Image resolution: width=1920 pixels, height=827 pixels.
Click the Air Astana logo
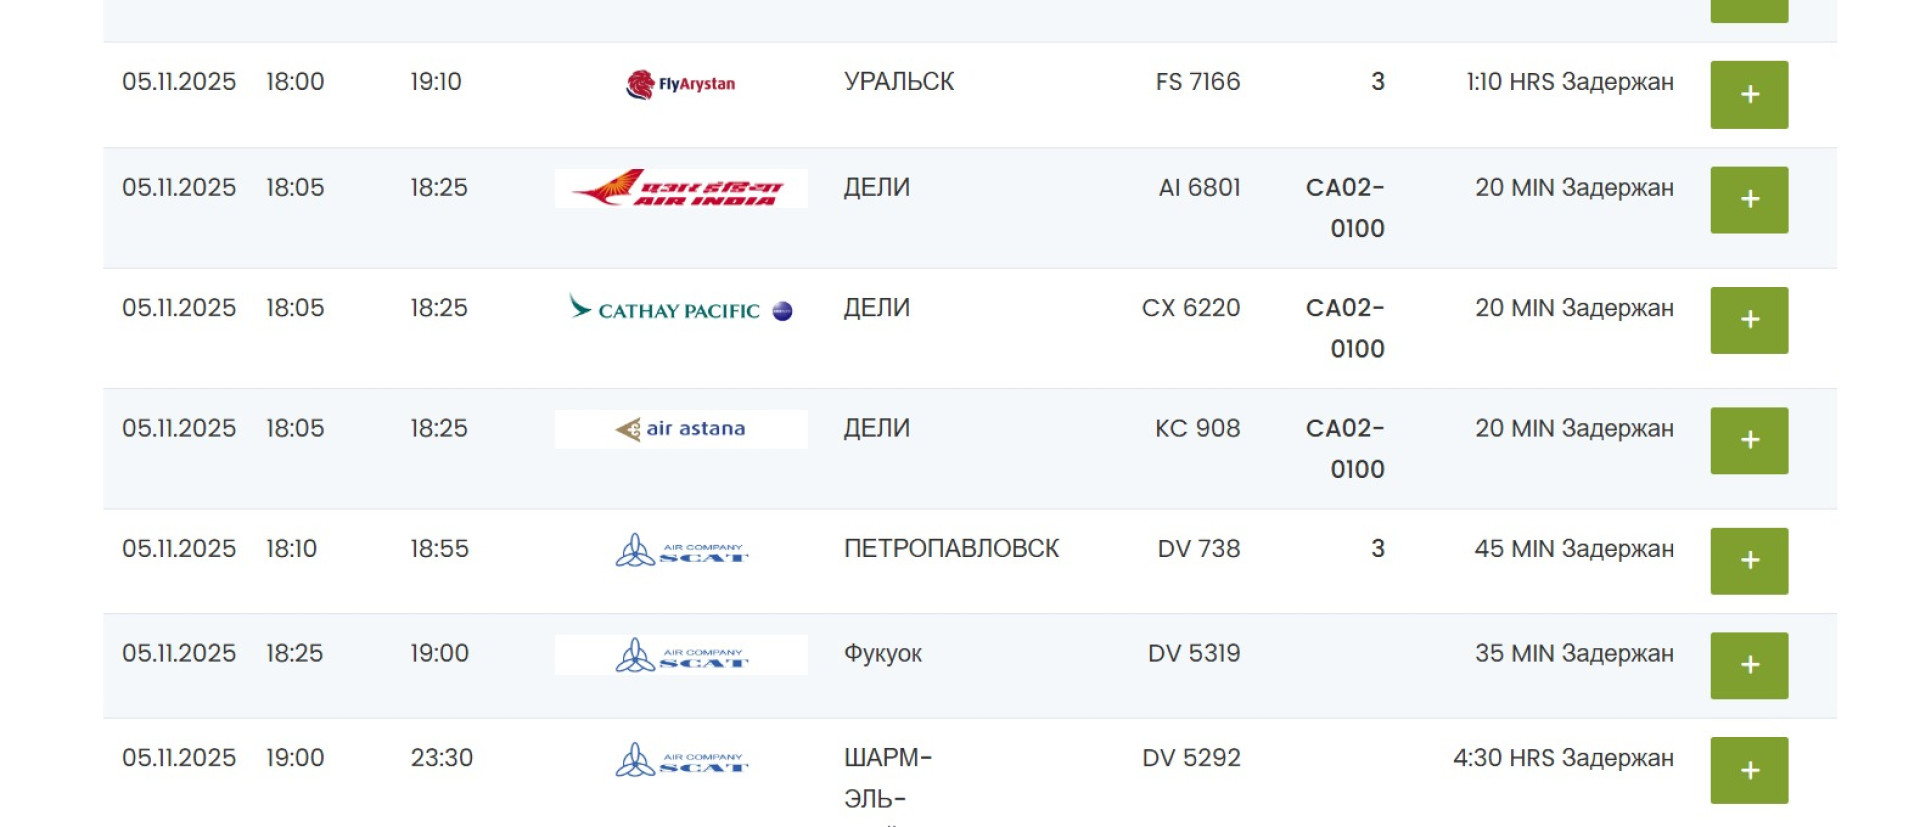(681, 429)
